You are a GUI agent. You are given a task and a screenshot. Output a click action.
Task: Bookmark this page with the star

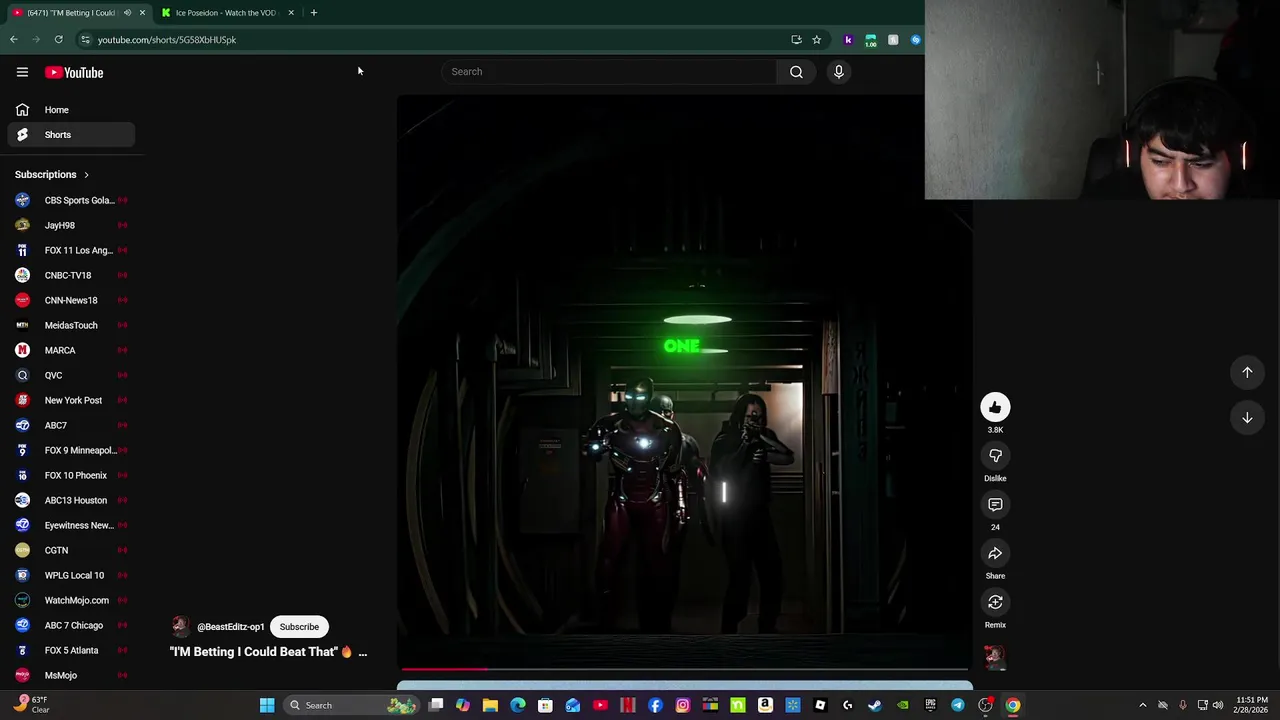click(817, 40)
